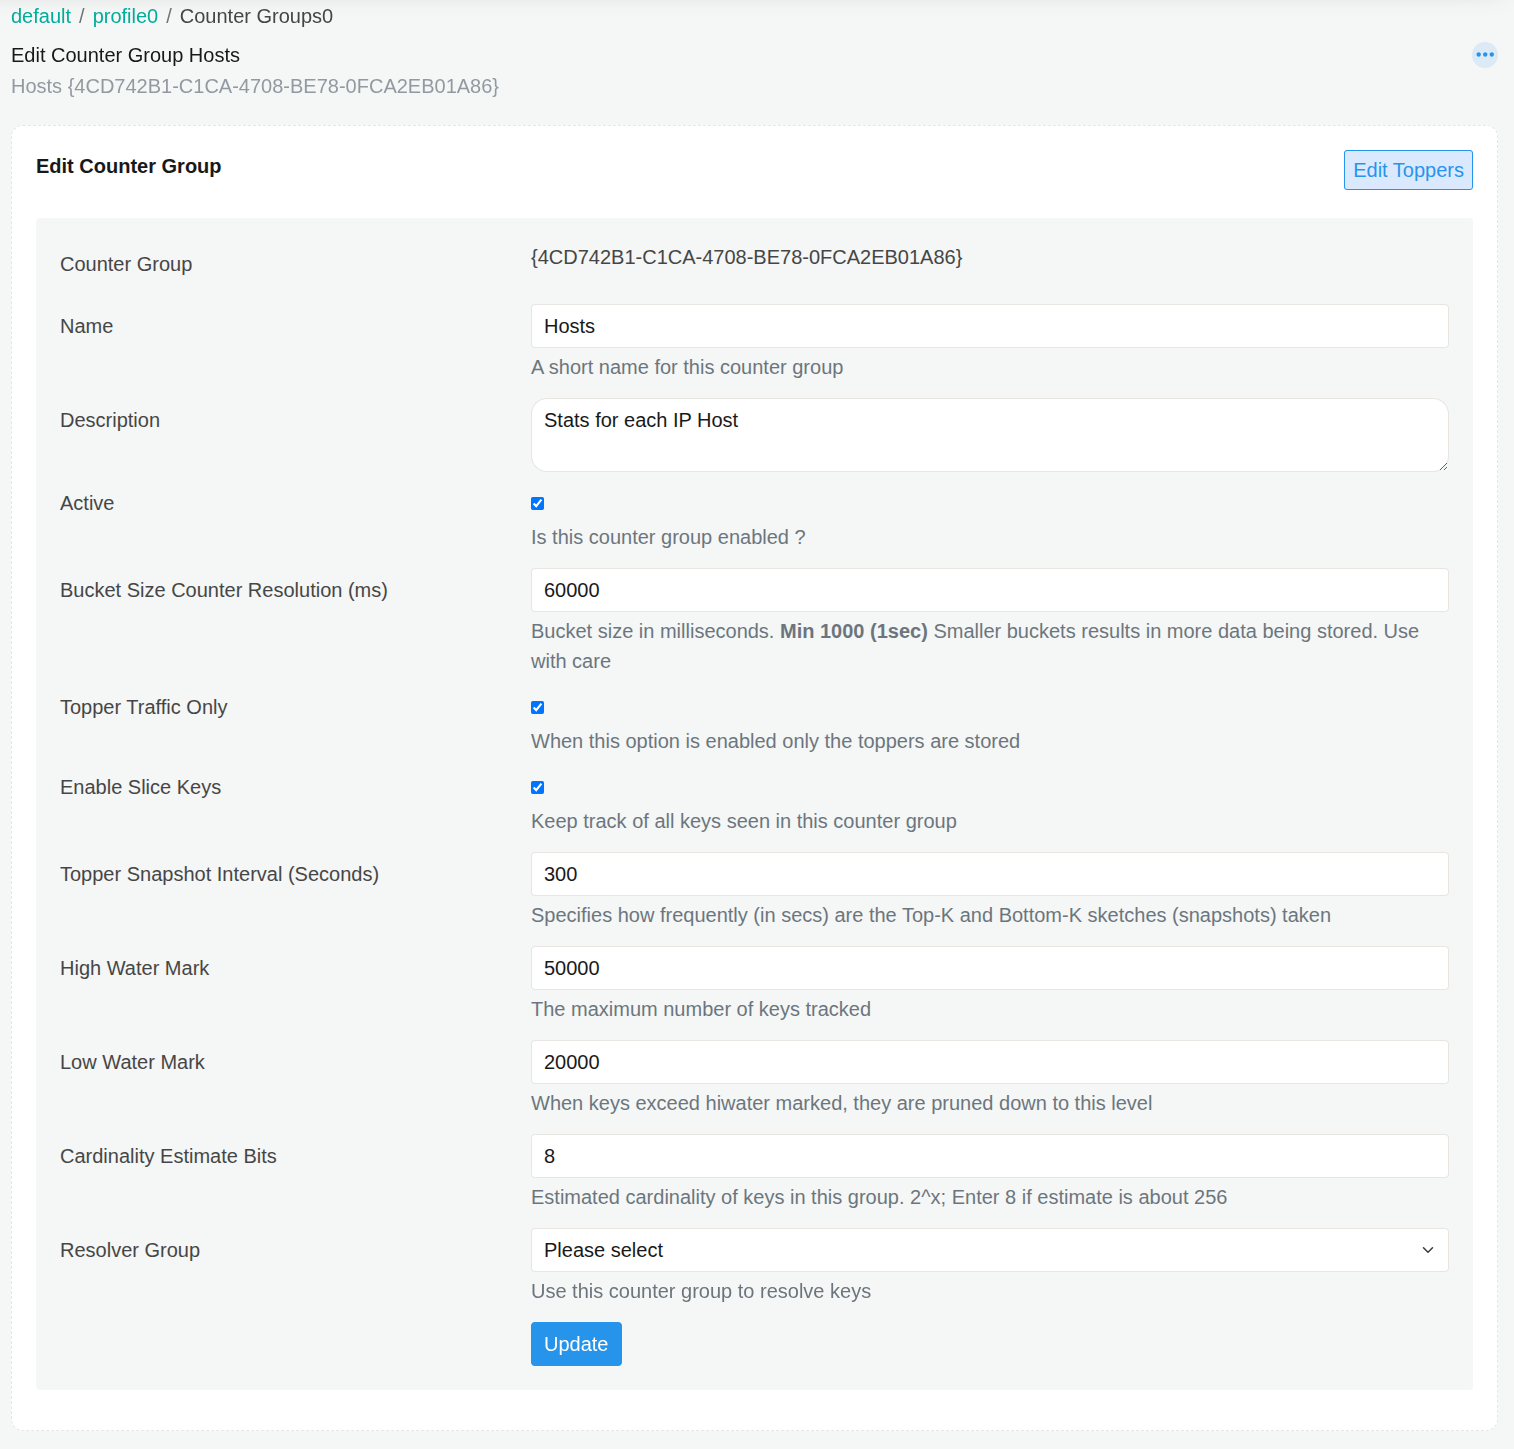Click the 'Counter Groups0' breadcrumb text
The image size is (1514, 1449).
tap(256, 16)
